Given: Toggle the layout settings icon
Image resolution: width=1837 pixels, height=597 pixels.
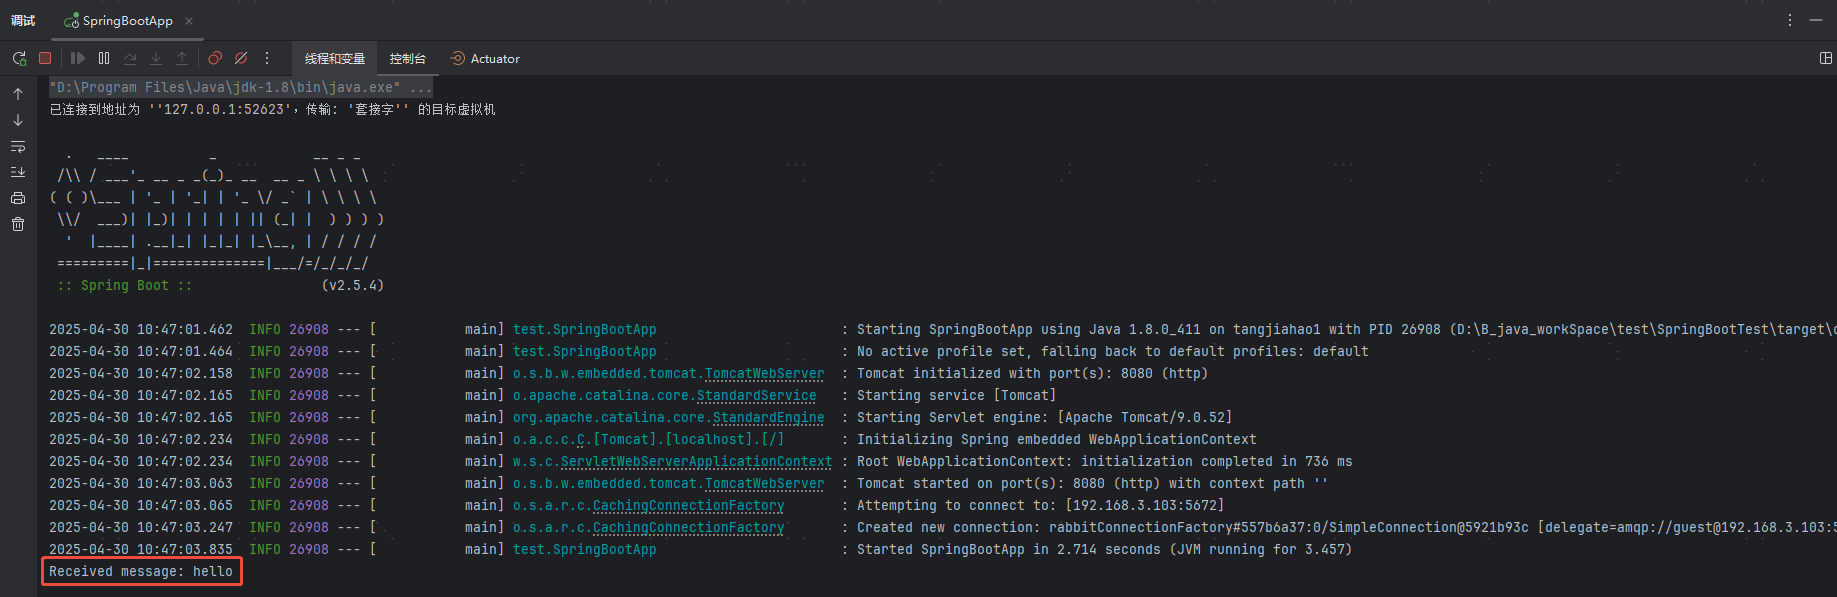Looking at the screenshot, I should click(1826, 58).
